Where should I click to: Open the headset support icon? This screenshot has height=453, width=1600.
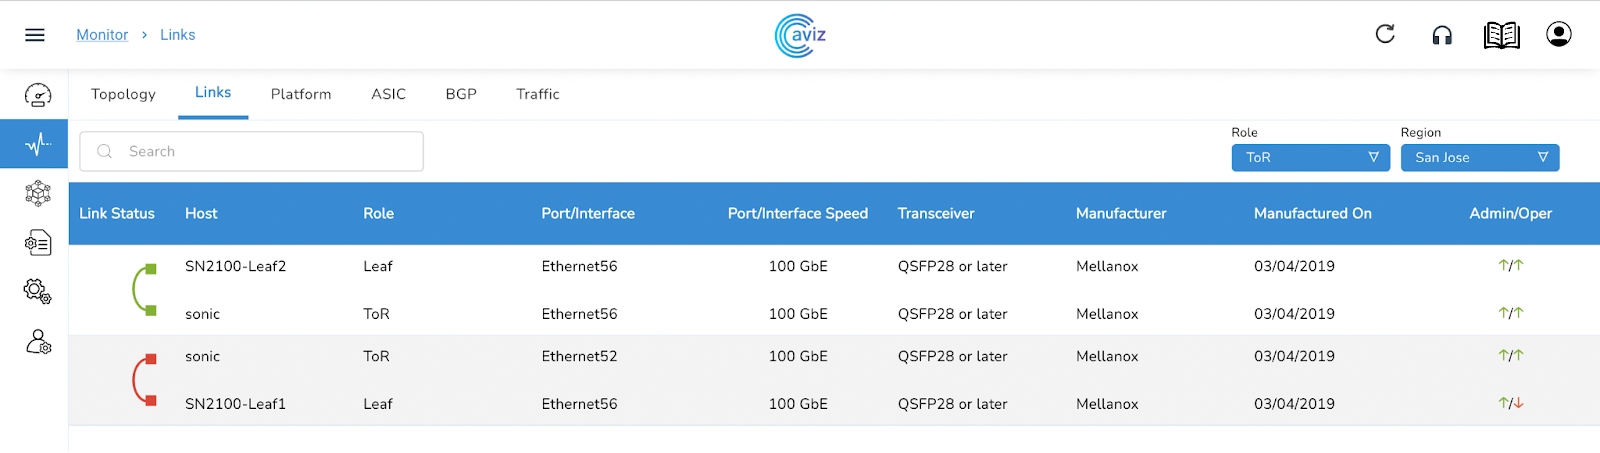[1442, 35]
